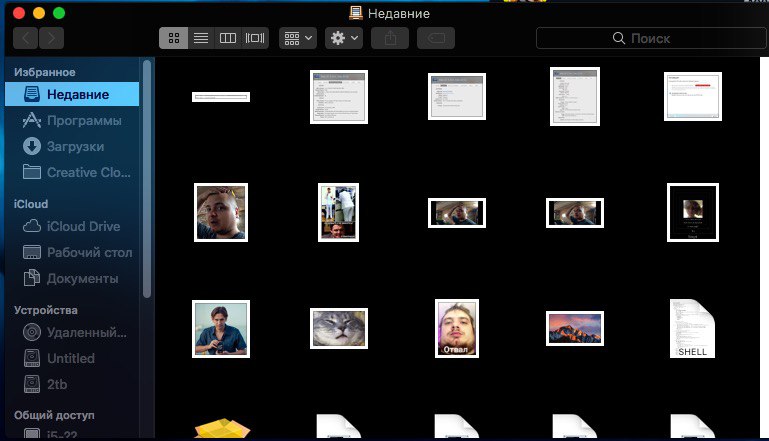
Task: Click the Избранное section header
Action: 45,72
